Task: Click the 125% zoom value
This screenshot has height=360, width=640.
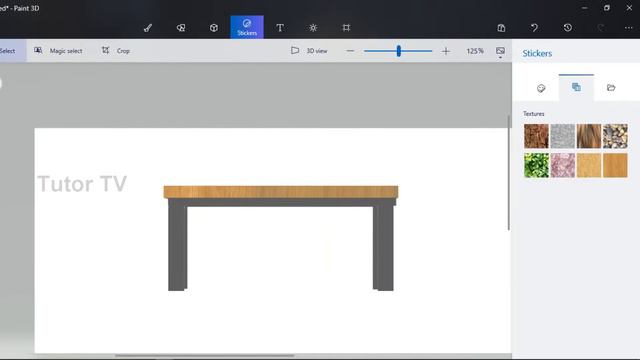Action: [x=475, y=51]
